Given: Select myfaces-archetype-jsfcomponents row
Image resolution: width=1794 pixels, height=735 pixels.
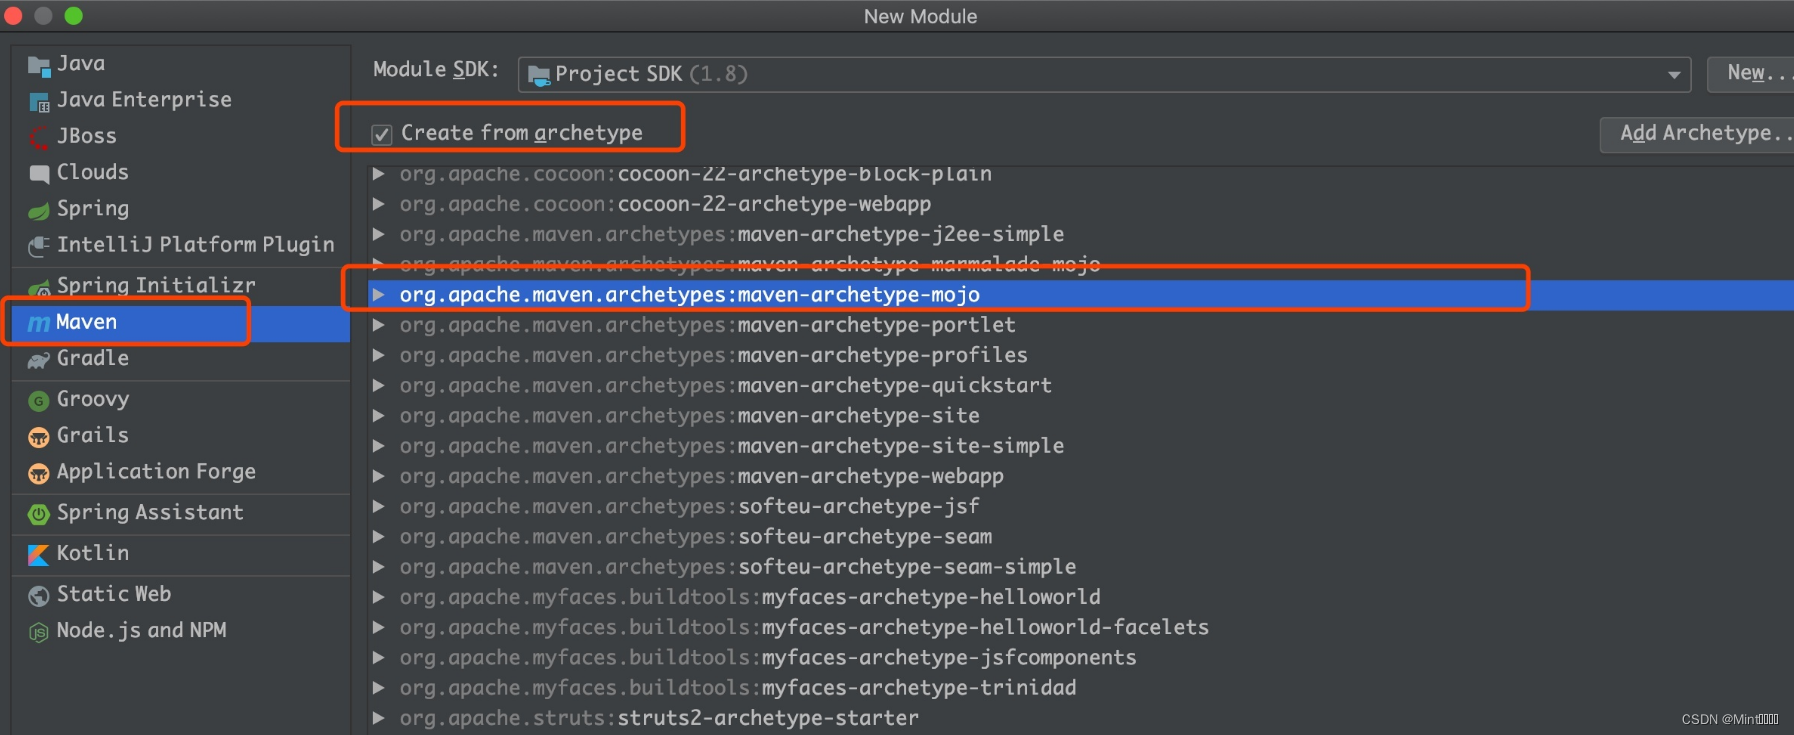Looking at the screenshot, I should (1080, 658).
